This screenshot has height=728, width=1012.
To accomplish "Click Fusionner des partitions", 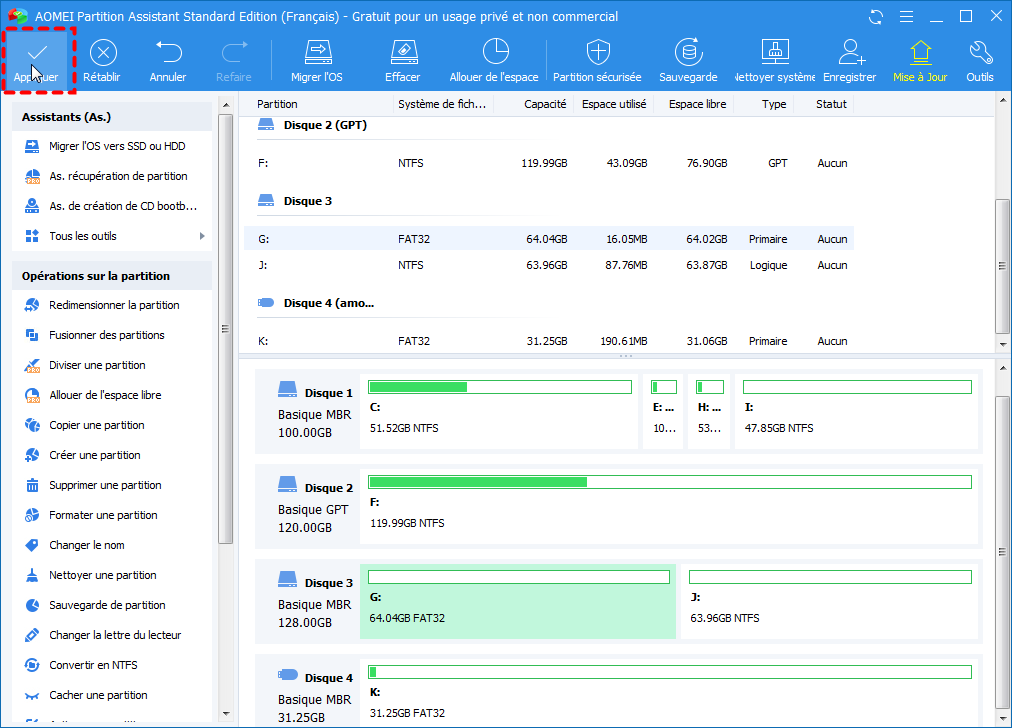I will coord(106,335).
